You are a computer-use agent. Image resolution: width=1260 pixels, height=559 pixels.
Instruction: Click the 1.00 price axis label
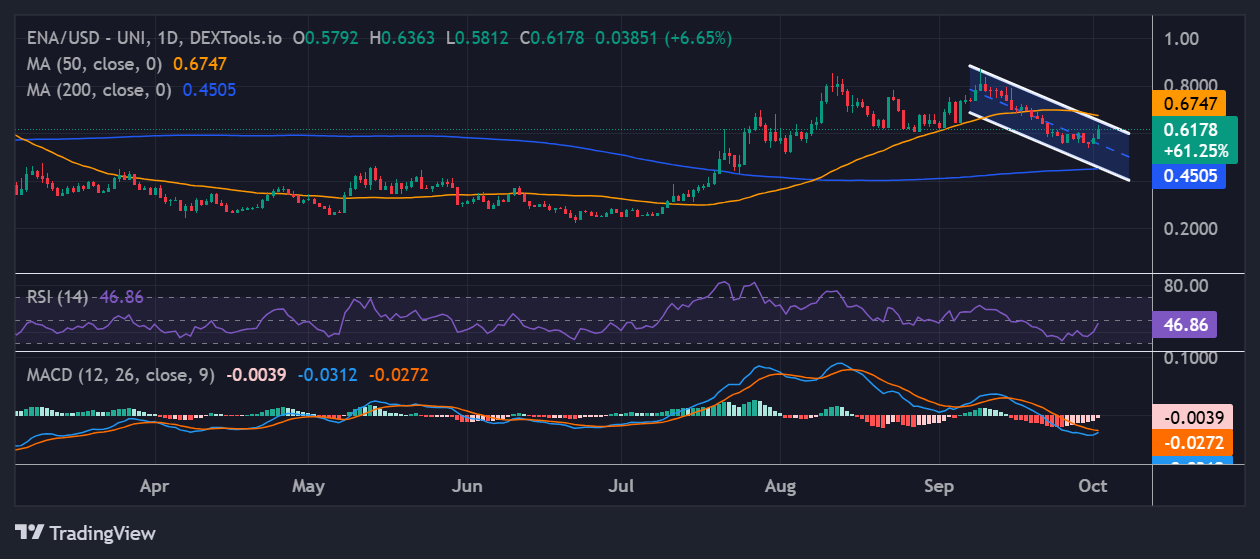[x=1182, y=39]
